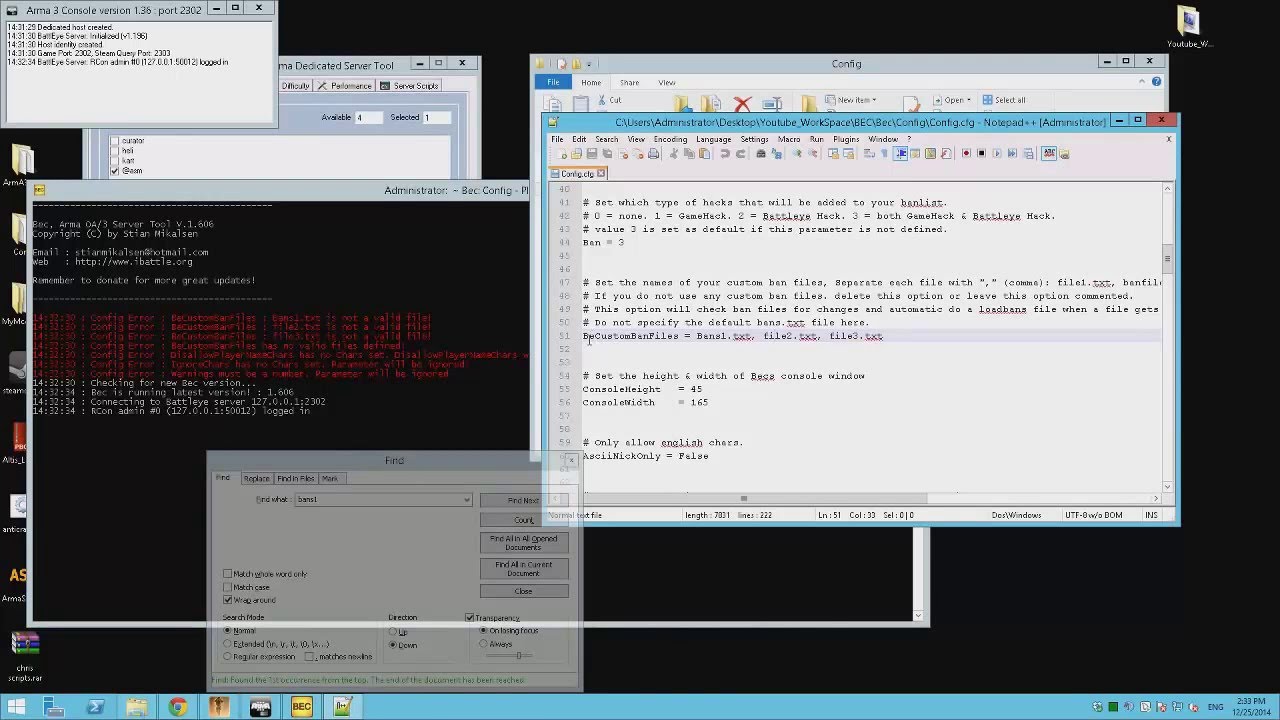Toggle Word wrap icon in Notepad++ toolbar
Image resolution: width=1280 pixels, height=720 pixels.
tap(869, 154)
